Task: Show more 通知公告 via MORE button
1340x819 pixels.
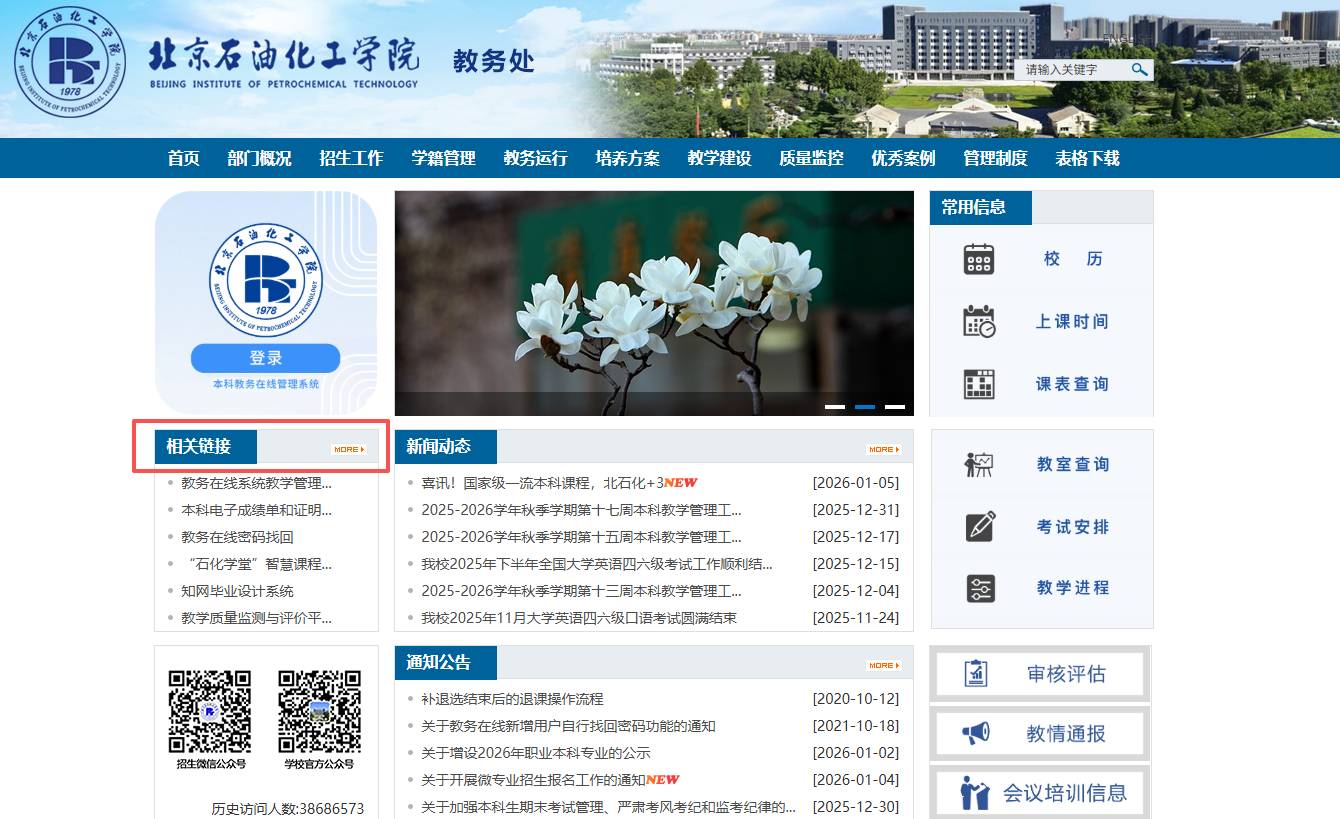Action: 884,666
